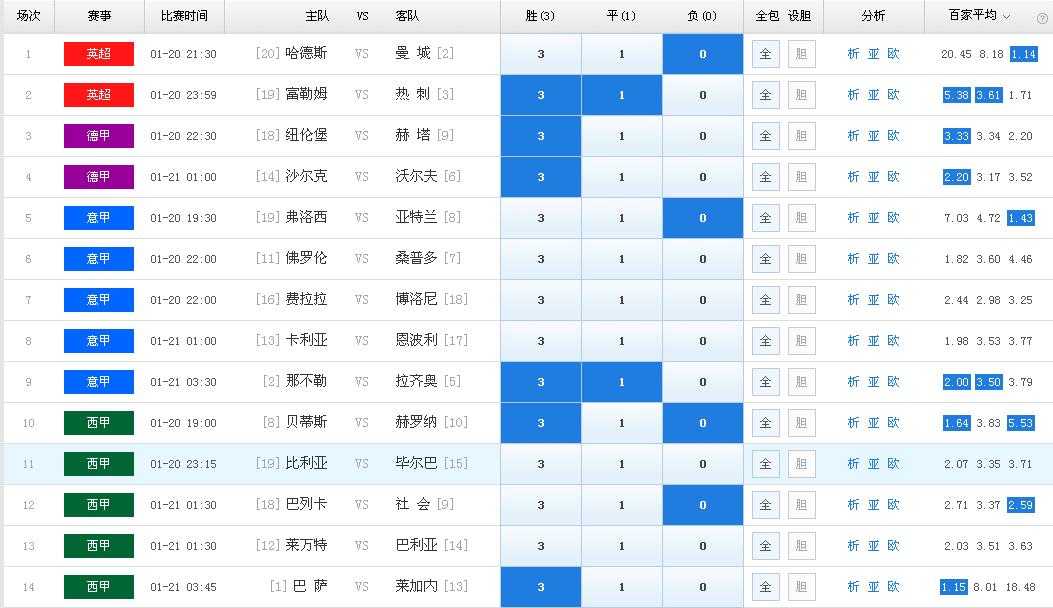Click 全 button for match 14 巴萨

tap(766, 587)
